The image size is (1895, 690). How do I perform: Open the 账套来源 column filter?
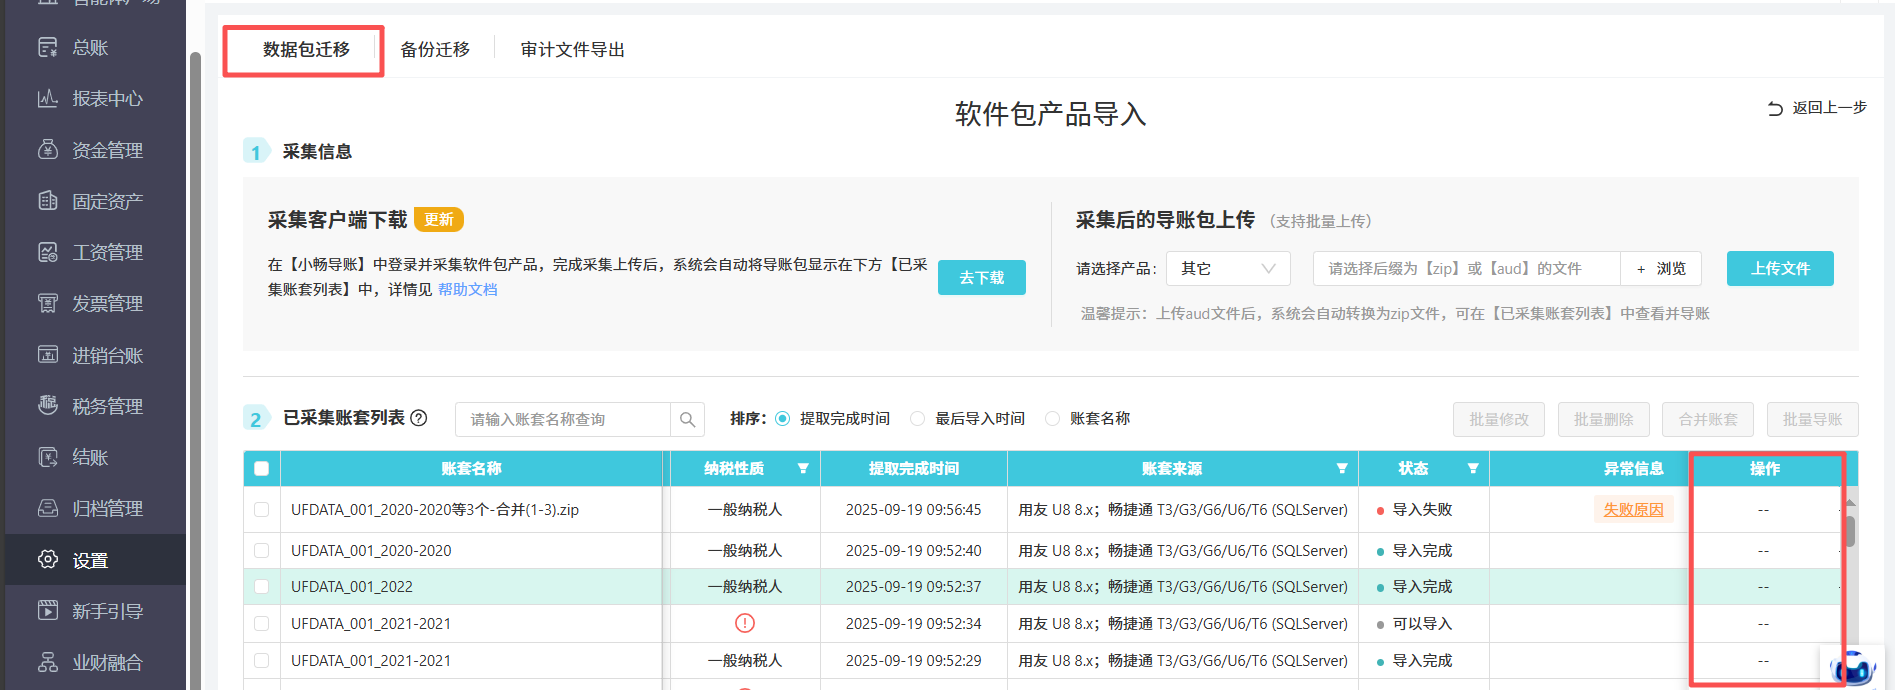click(x=1342, y=469)
